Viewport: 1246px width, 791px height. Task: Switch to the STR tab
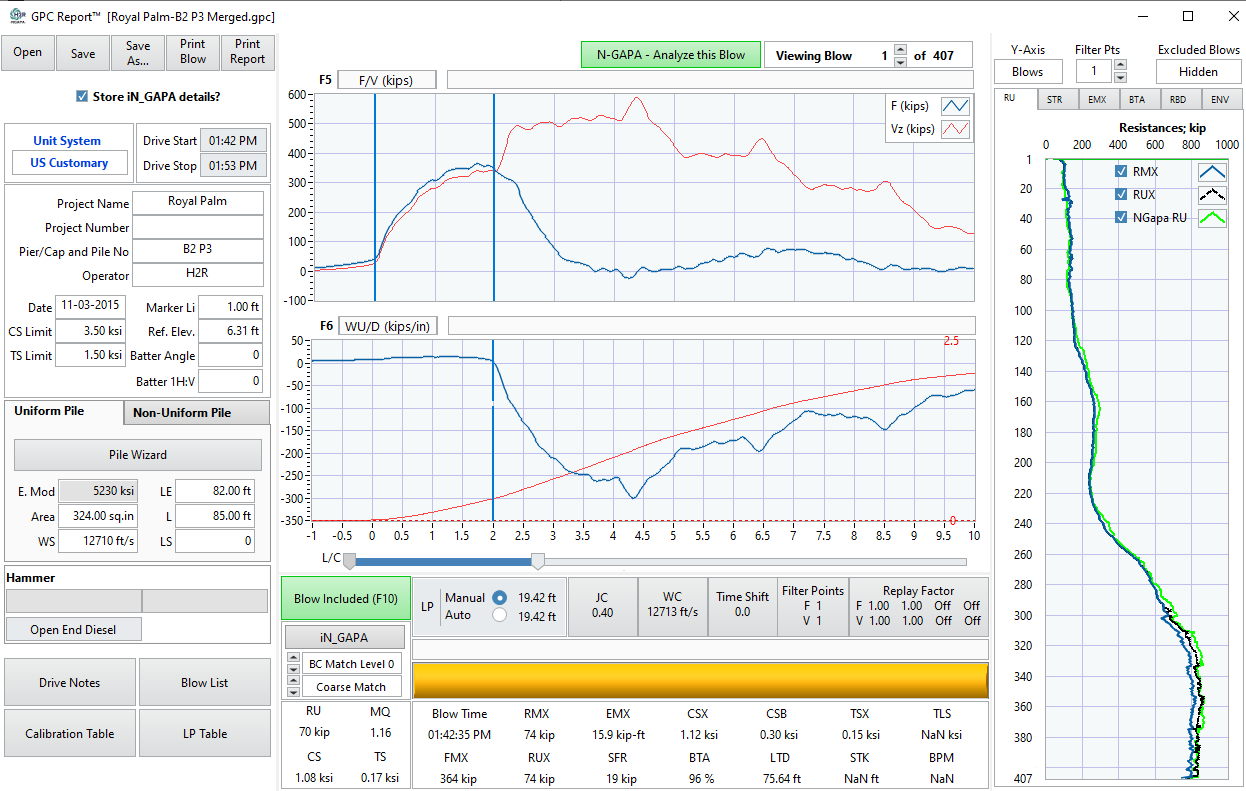(x=1055, y=99)
